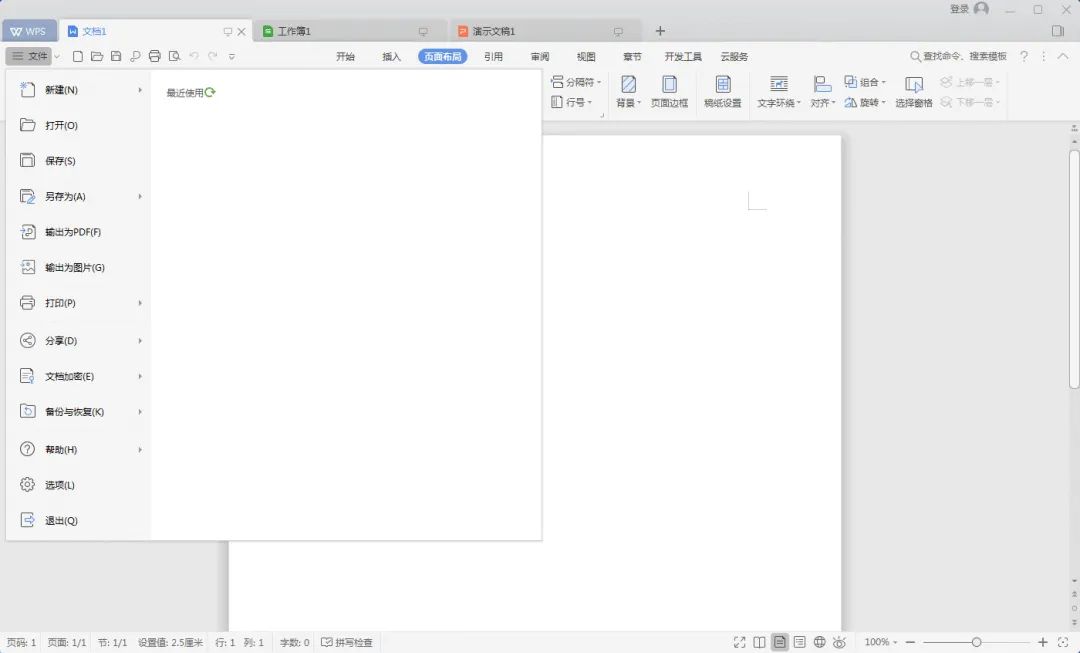Switch to the 演示文稿1 document tab
The image size is (1080, 653).
[544, 31]
